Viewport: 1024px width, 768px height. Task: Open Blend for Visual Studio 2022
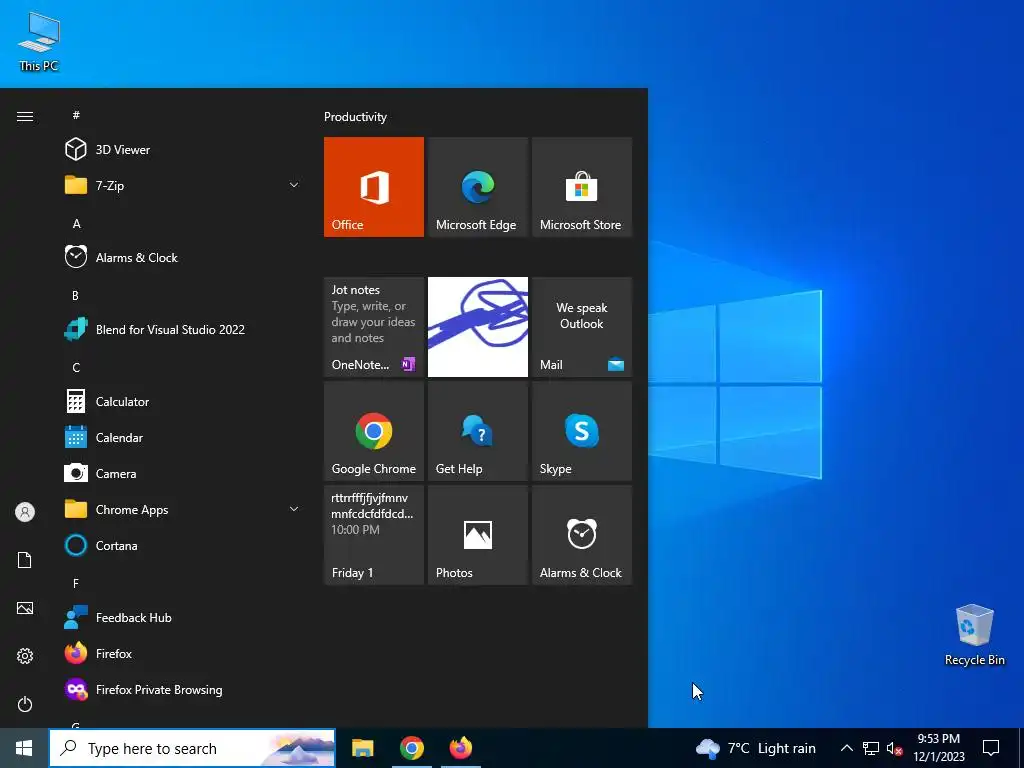pos(183,329)
